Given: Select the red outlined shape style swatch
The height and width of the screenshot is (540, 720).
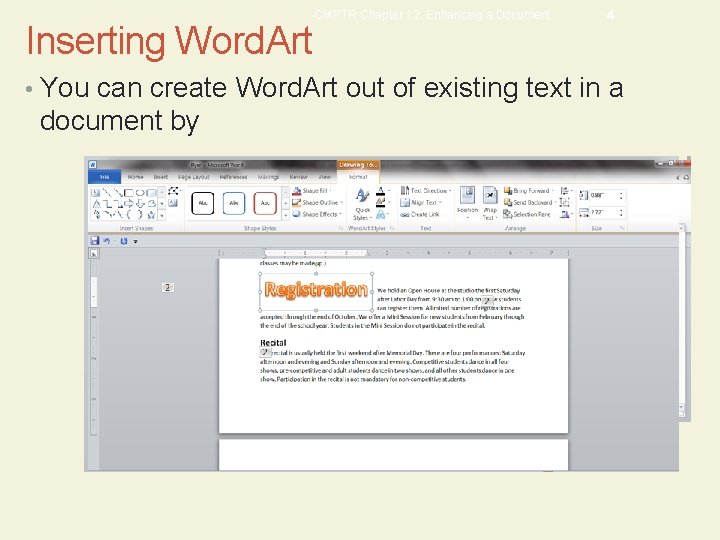Looking at the screenshot, I should tap(265, 203).
